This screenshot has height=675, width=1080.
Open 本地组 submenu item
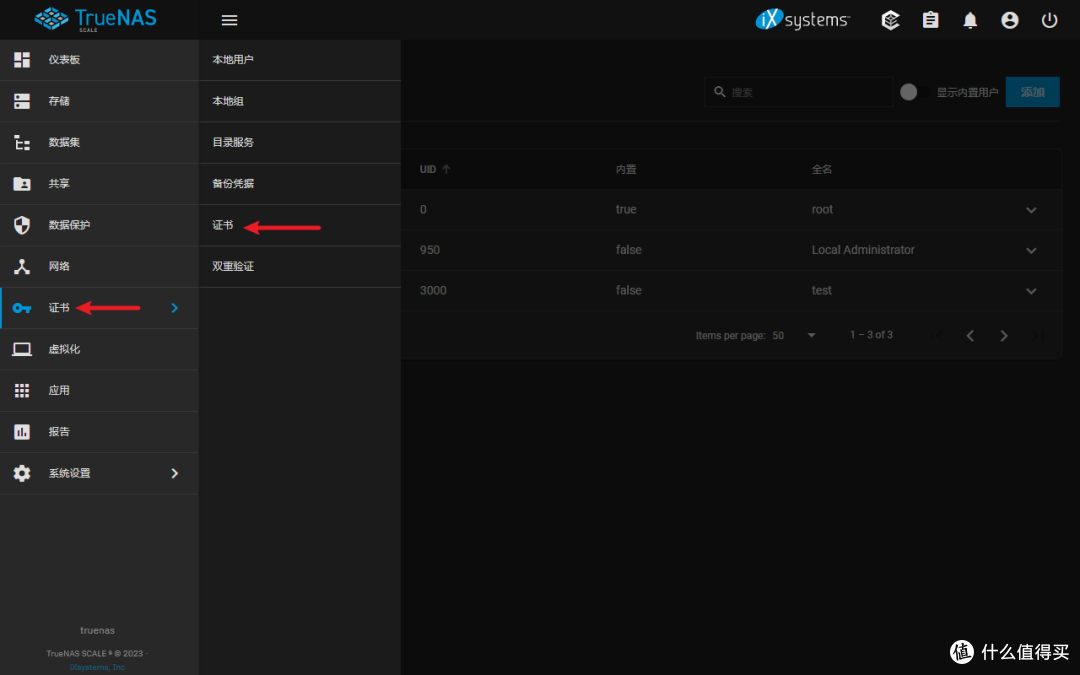tap(300, 101)
